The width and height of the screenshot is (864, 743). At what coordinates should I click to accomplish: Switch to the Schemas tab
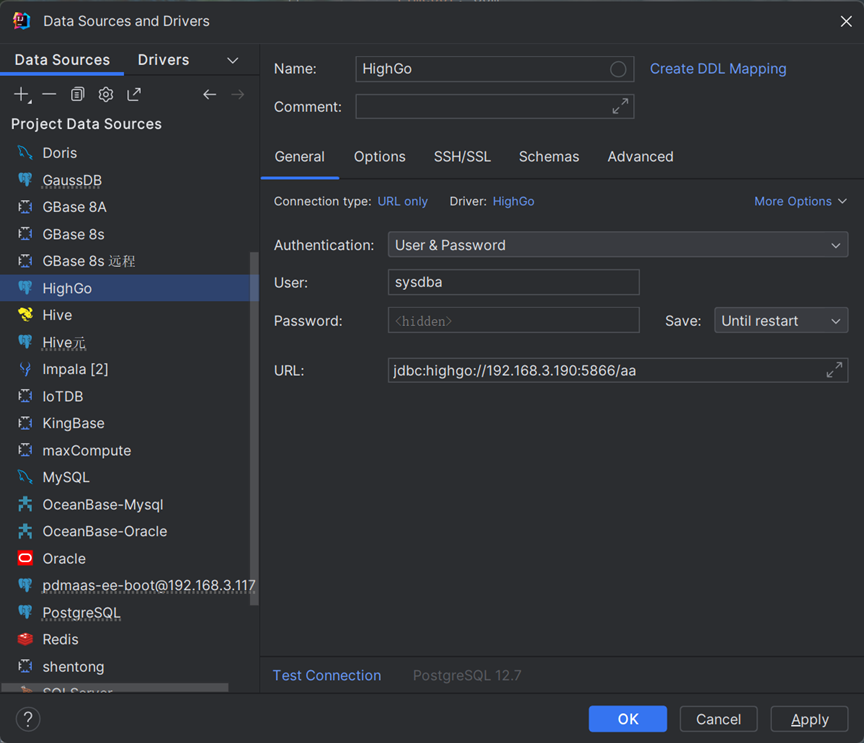pyautogui.click(x=548, y=157)
